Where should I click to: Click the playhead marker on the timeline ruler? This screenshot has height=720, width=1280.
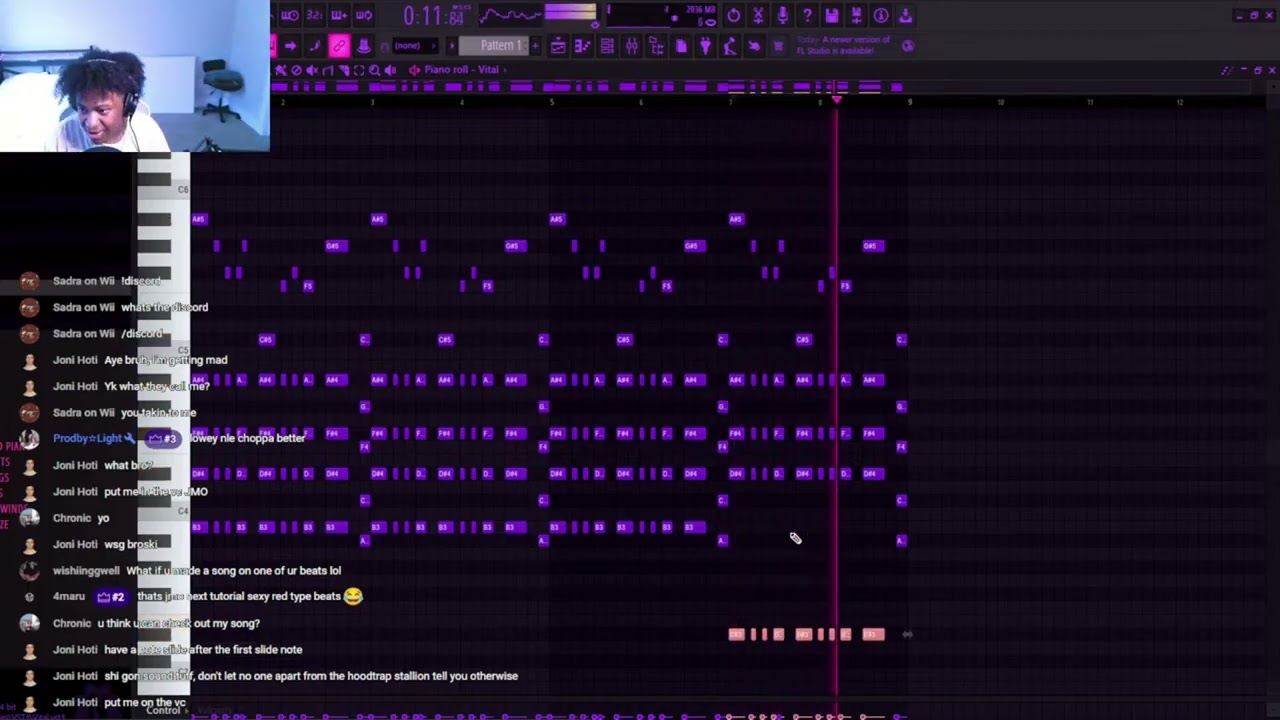coord(837,100)
